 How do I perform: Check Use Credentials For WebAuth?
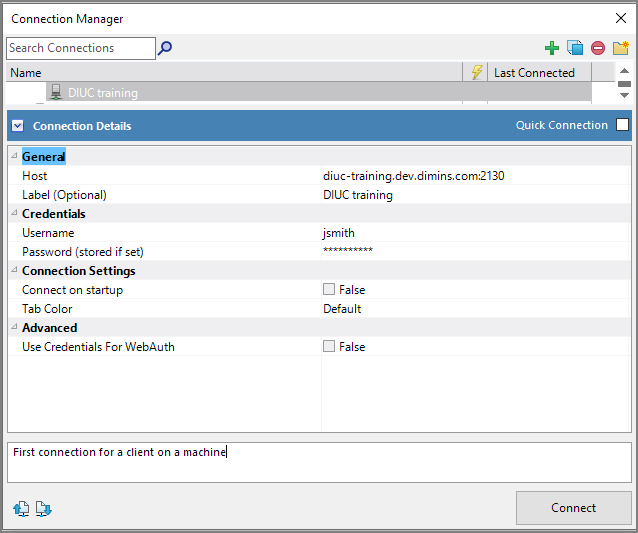coord(329,347)
